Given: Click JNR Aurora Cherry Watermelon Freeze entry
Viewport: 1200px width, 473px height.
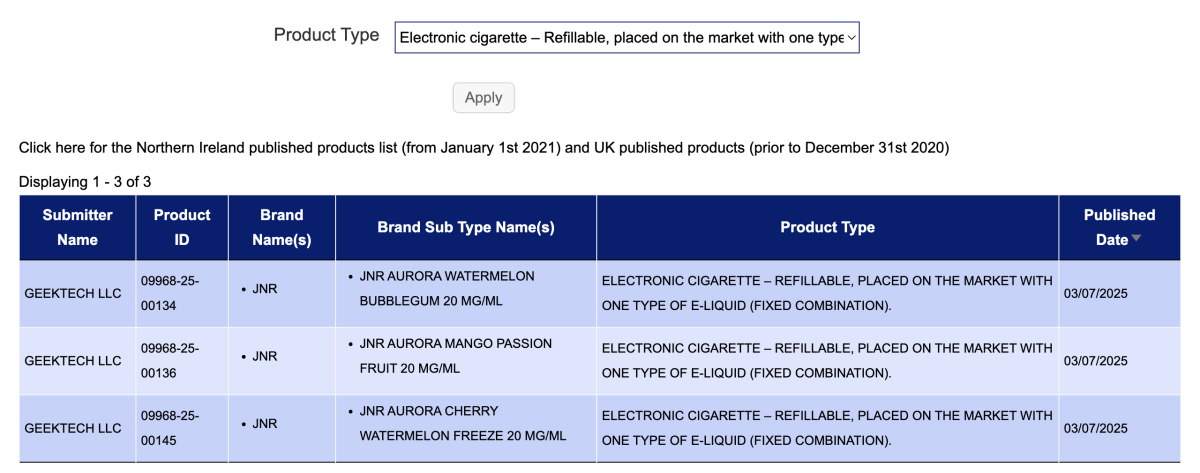Looking at the screenshot, I should (x=462, y=423).
